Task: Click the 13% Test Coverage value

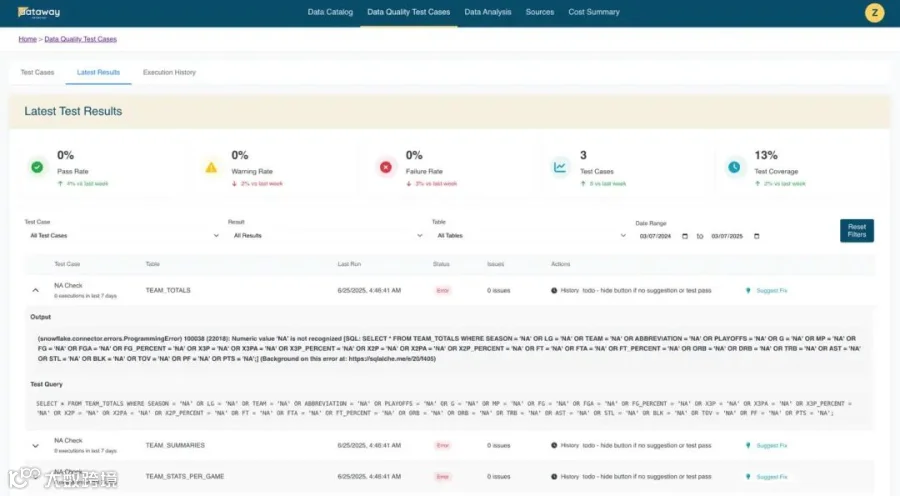Action: 766,155
